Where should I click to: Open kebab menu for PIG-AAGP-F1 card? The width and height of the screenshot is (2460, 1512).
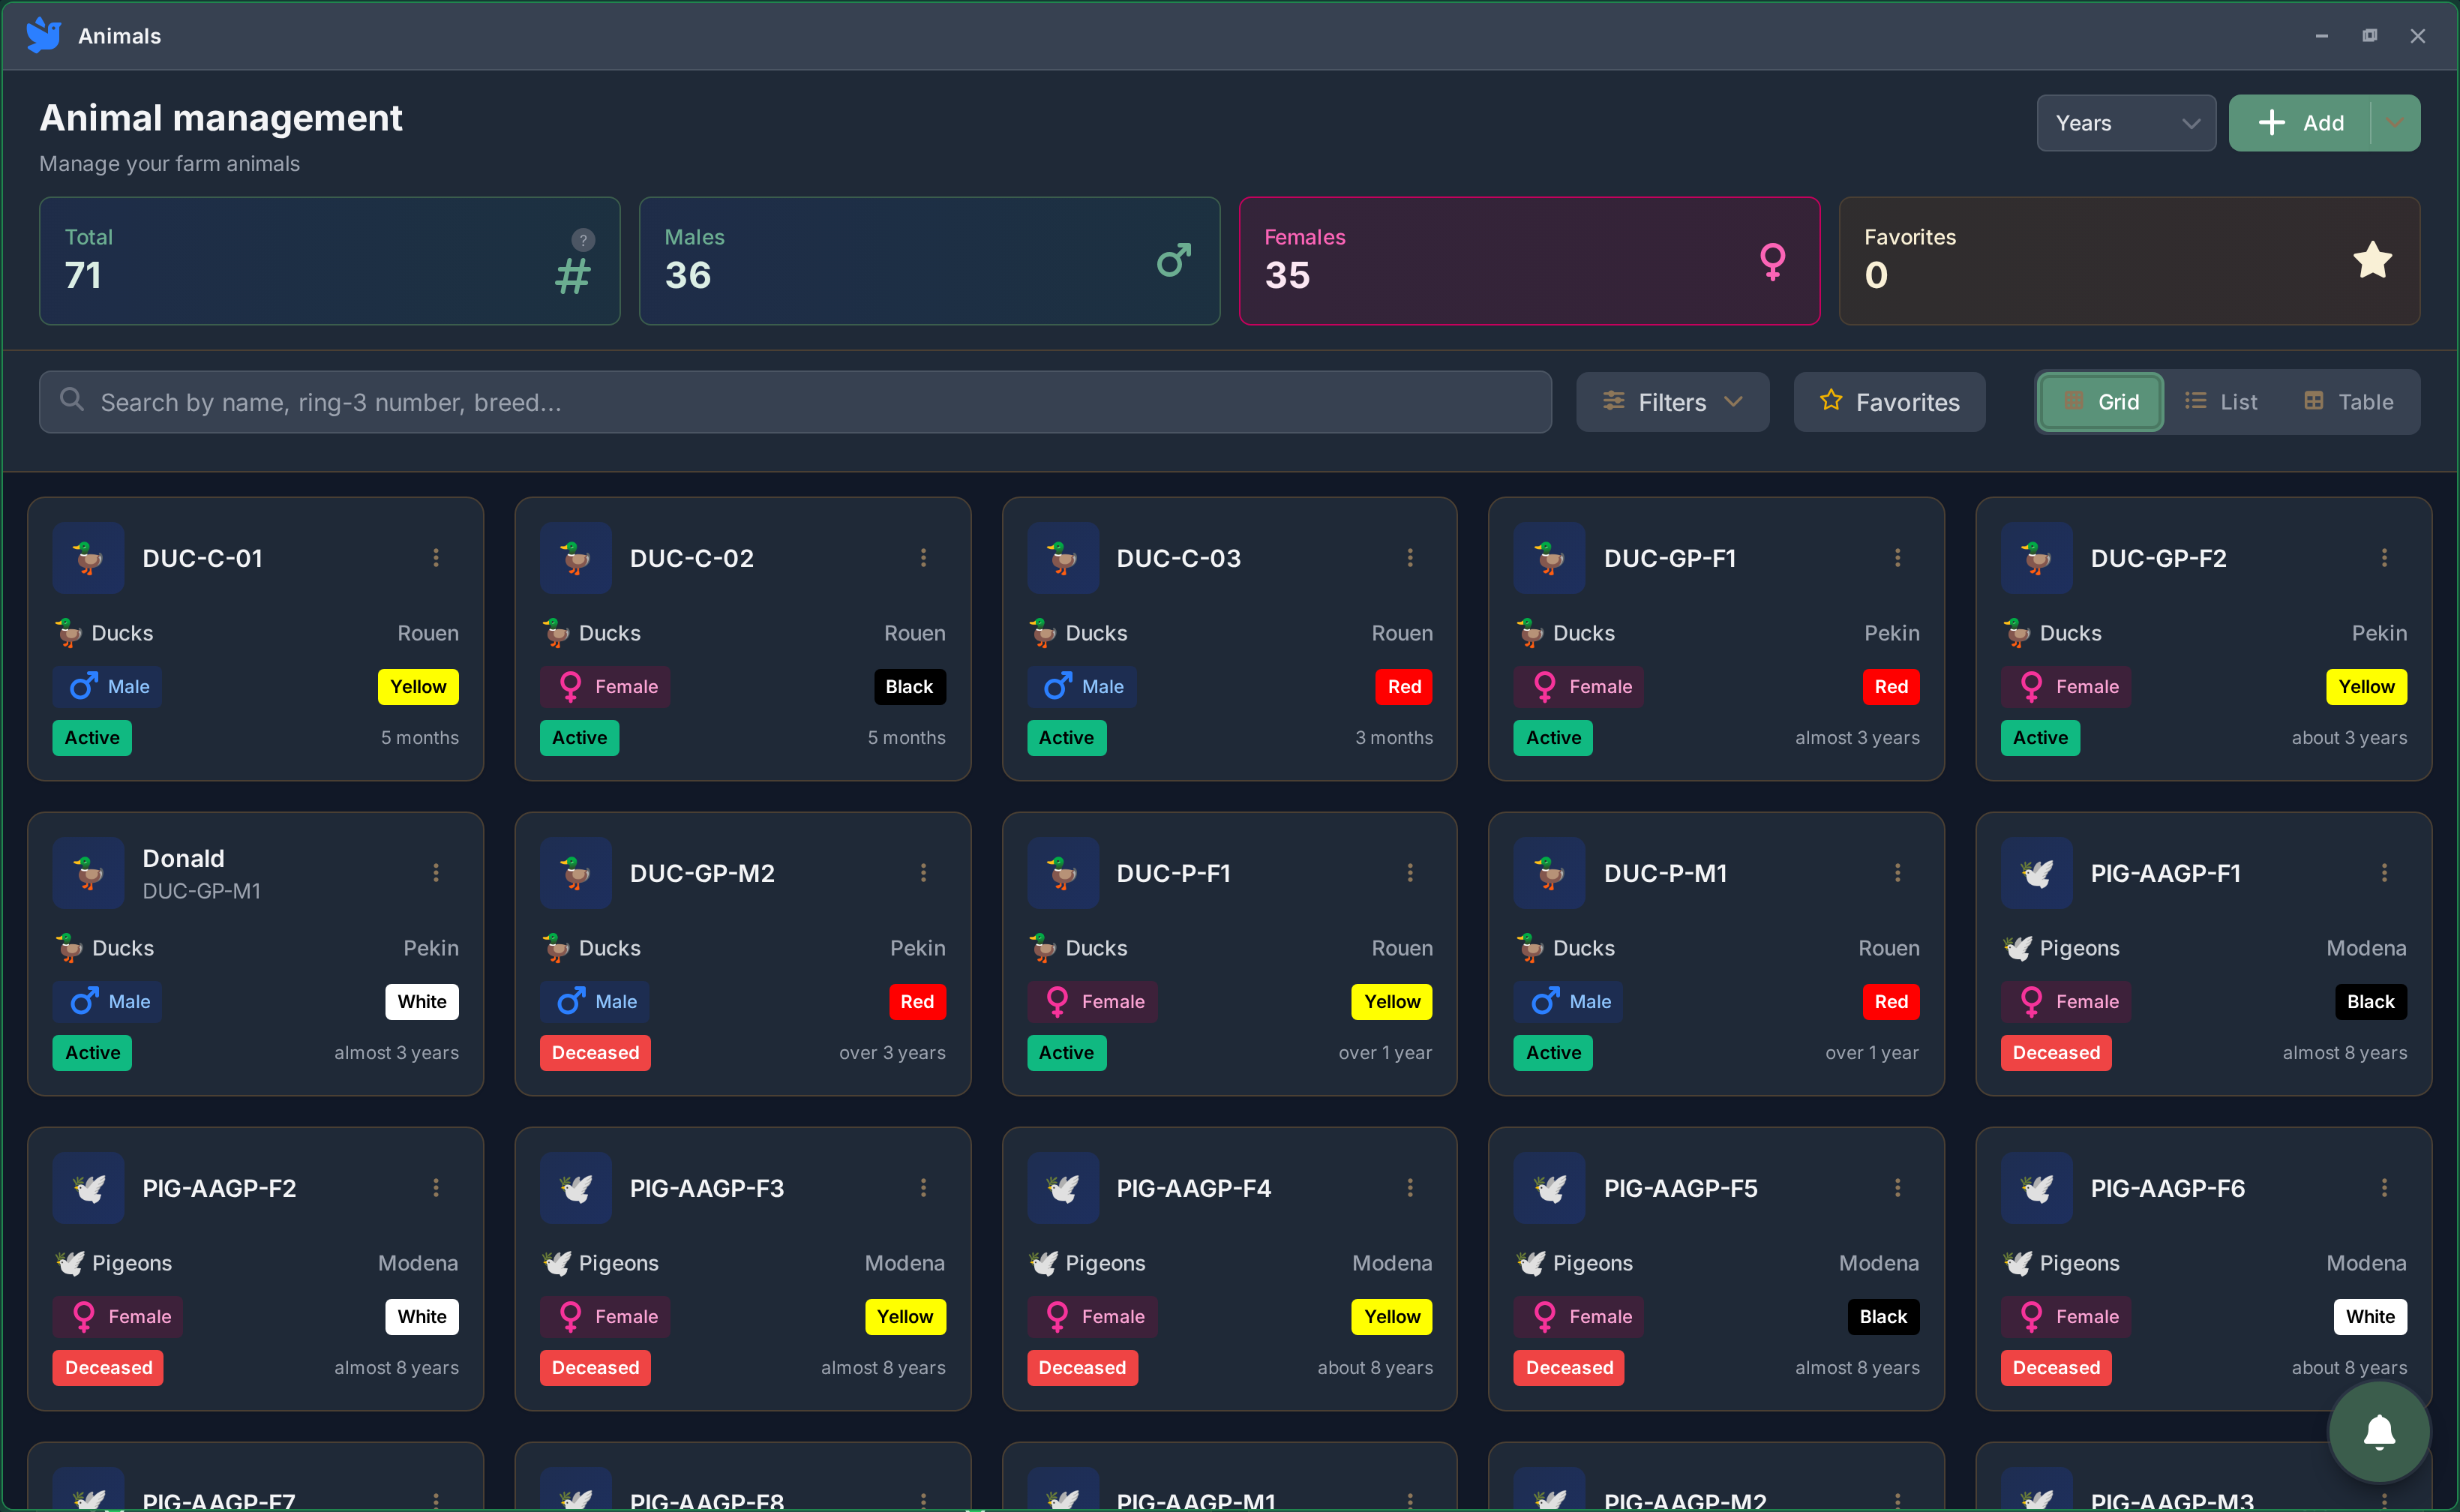tap(2384, 873)
